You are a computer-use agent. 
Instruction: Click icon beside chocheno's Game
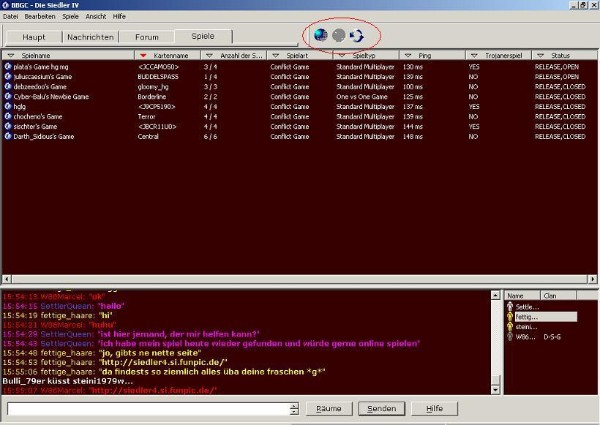[x=8, y=116]
